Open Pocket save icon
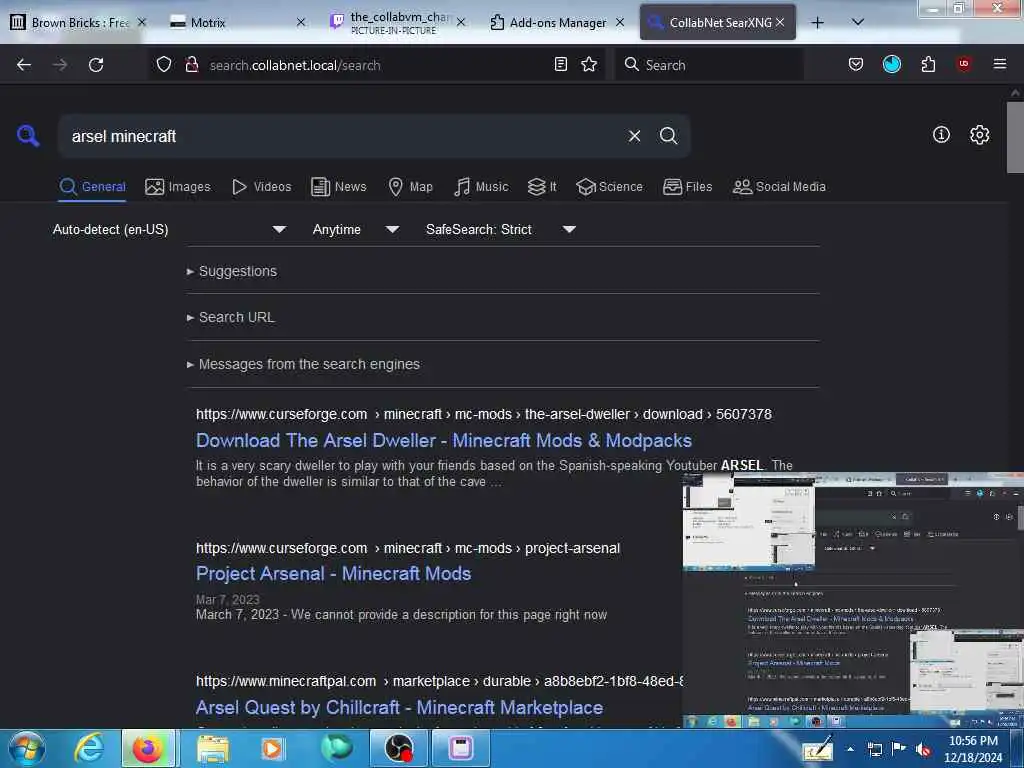The height and width of the screenshot is (768, 1024). tap(856, 64)
